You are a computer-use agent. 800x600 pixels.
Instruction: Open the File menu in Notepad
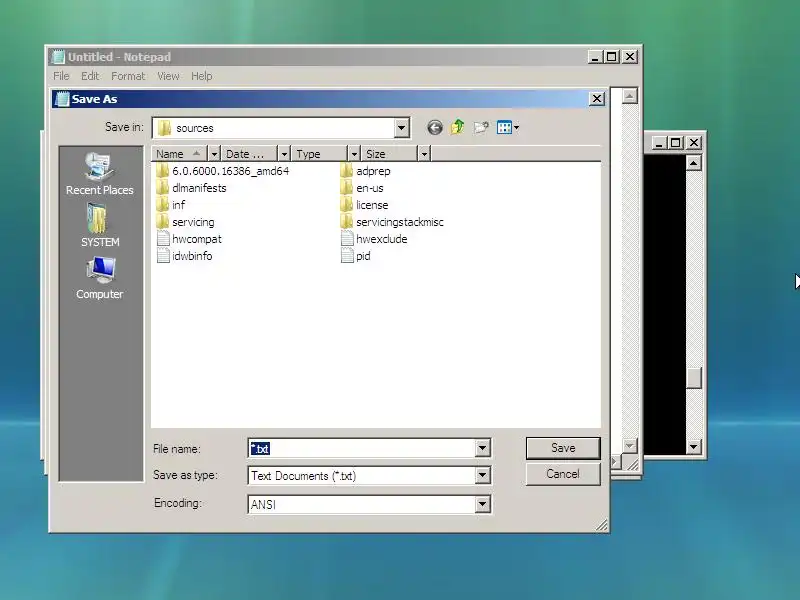click(x=61, y=76)
